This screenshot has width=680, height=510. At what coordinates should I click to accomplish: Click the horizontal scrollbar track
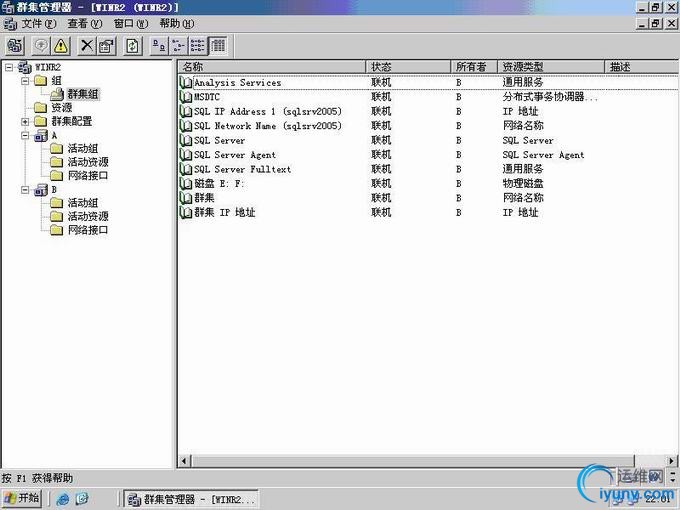point(650,461)
